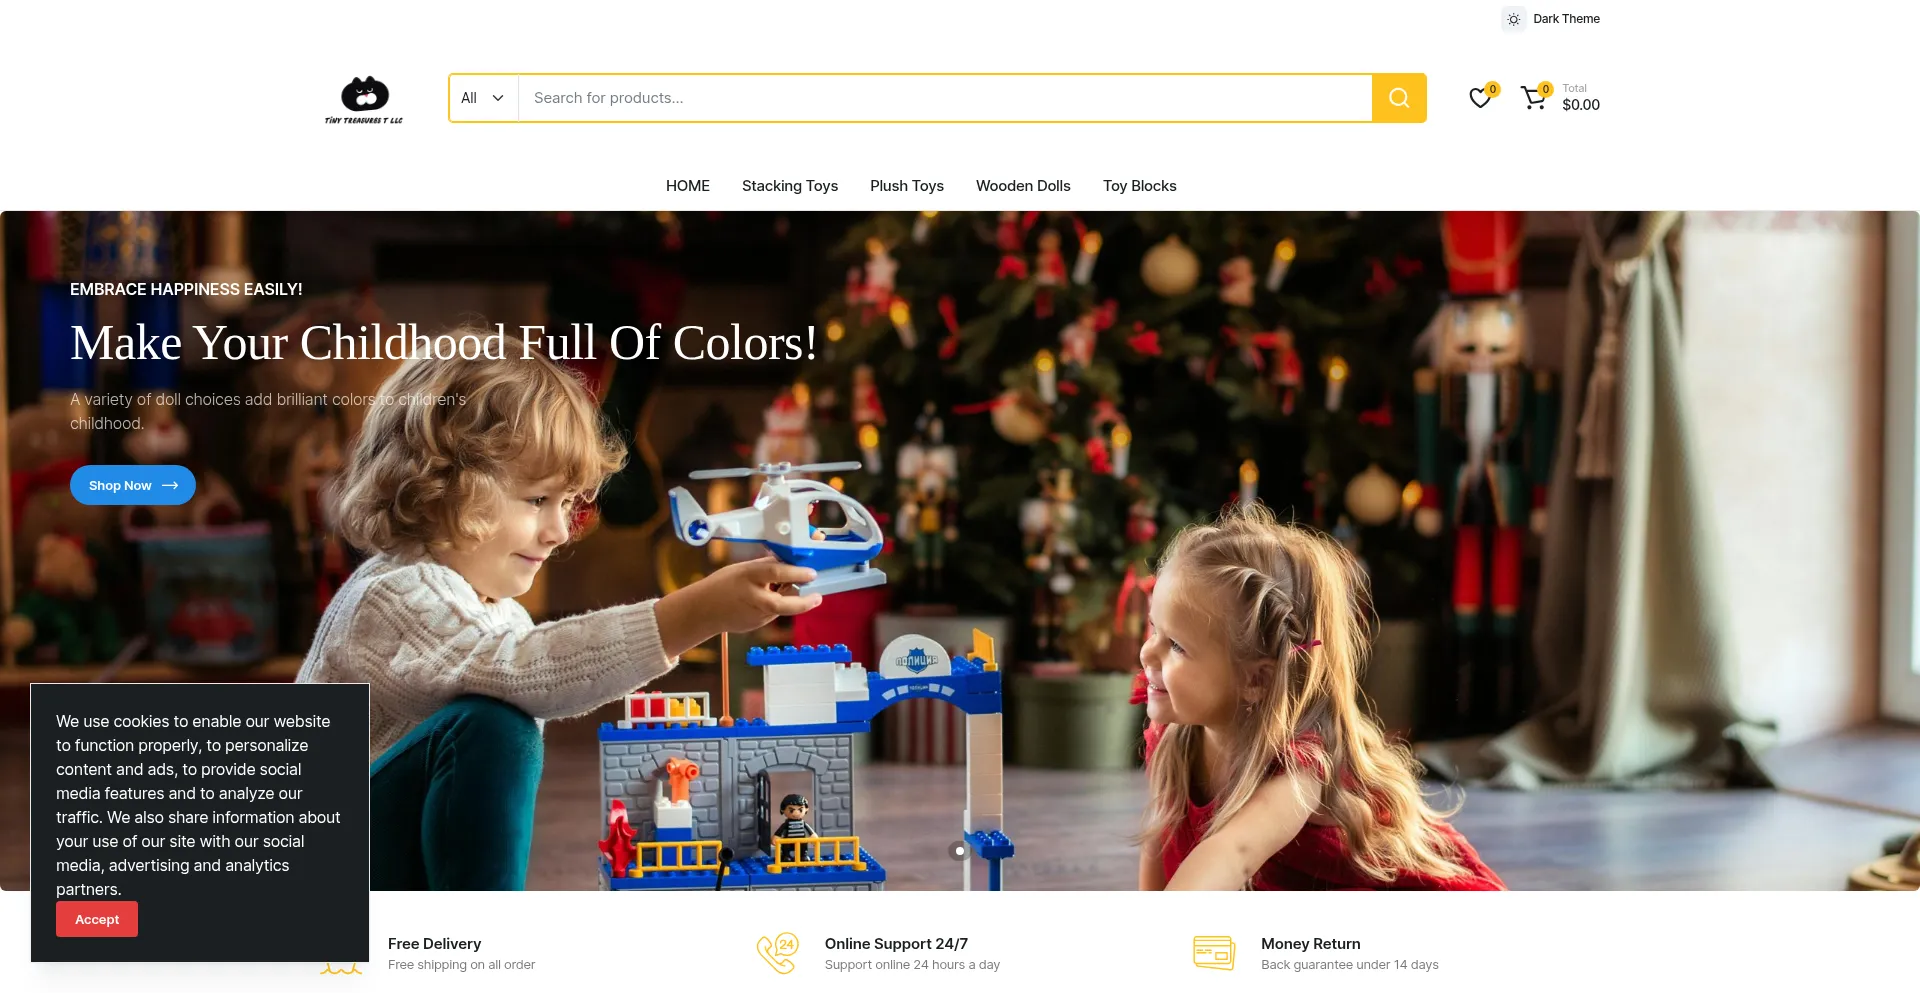Click the Money Return card icon
Image resolution: width=1920 pixels, height=993 pixels.
coord(1214,953)
